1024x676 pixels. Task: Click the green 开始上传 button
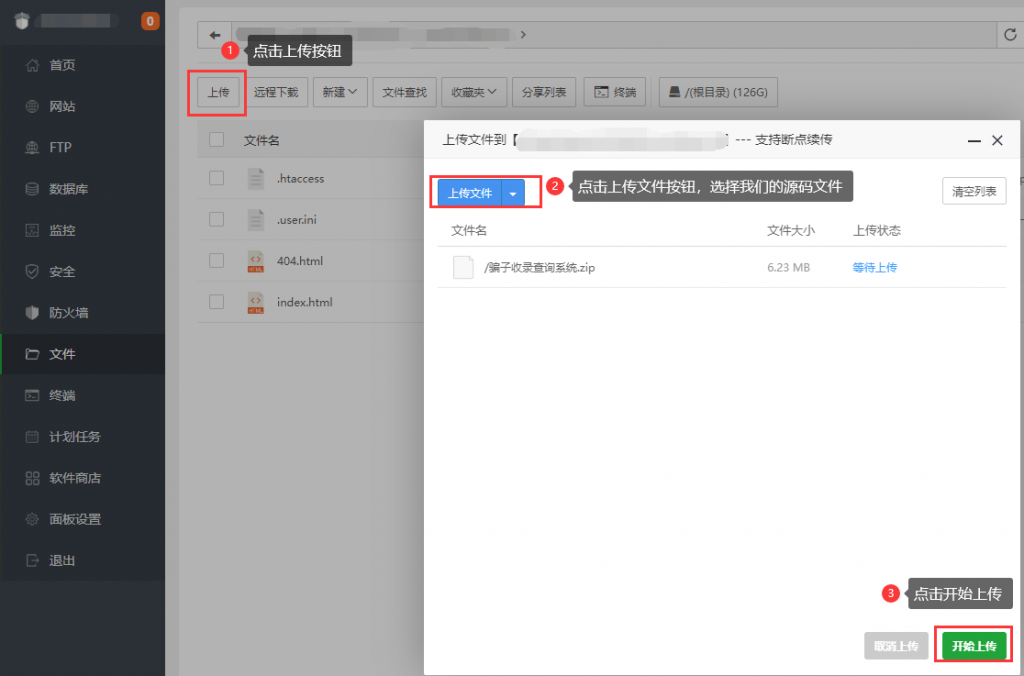tap(974, 646)
